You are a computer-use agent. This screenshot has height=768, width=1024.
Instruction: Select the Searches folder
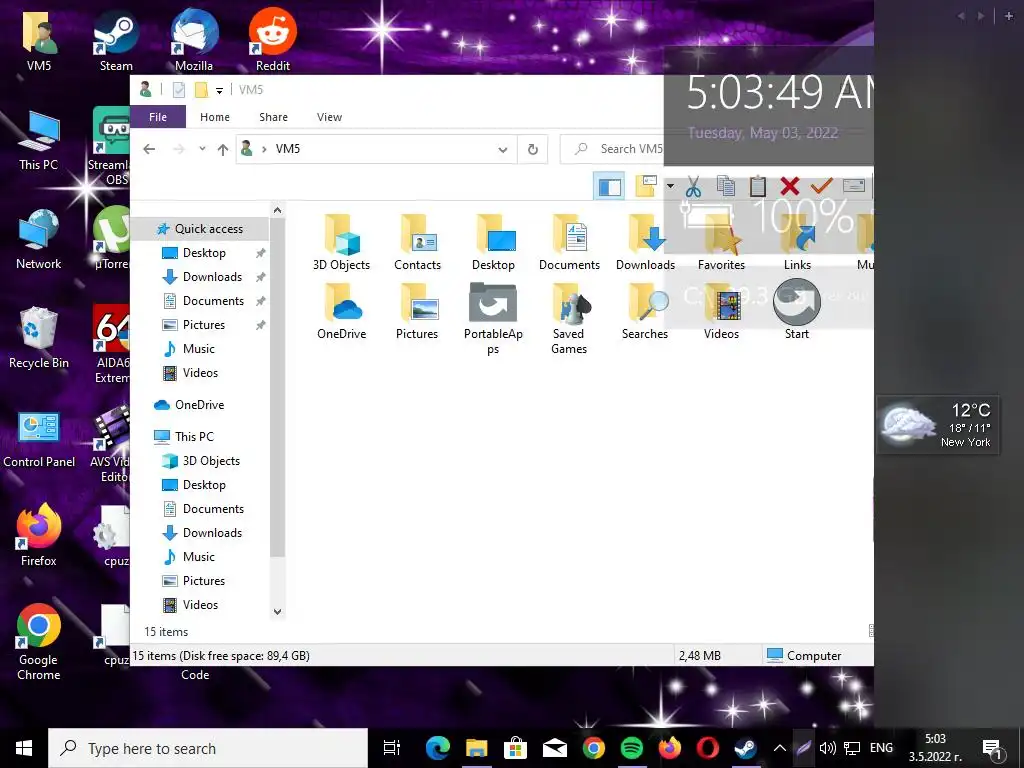click(645, 312)
